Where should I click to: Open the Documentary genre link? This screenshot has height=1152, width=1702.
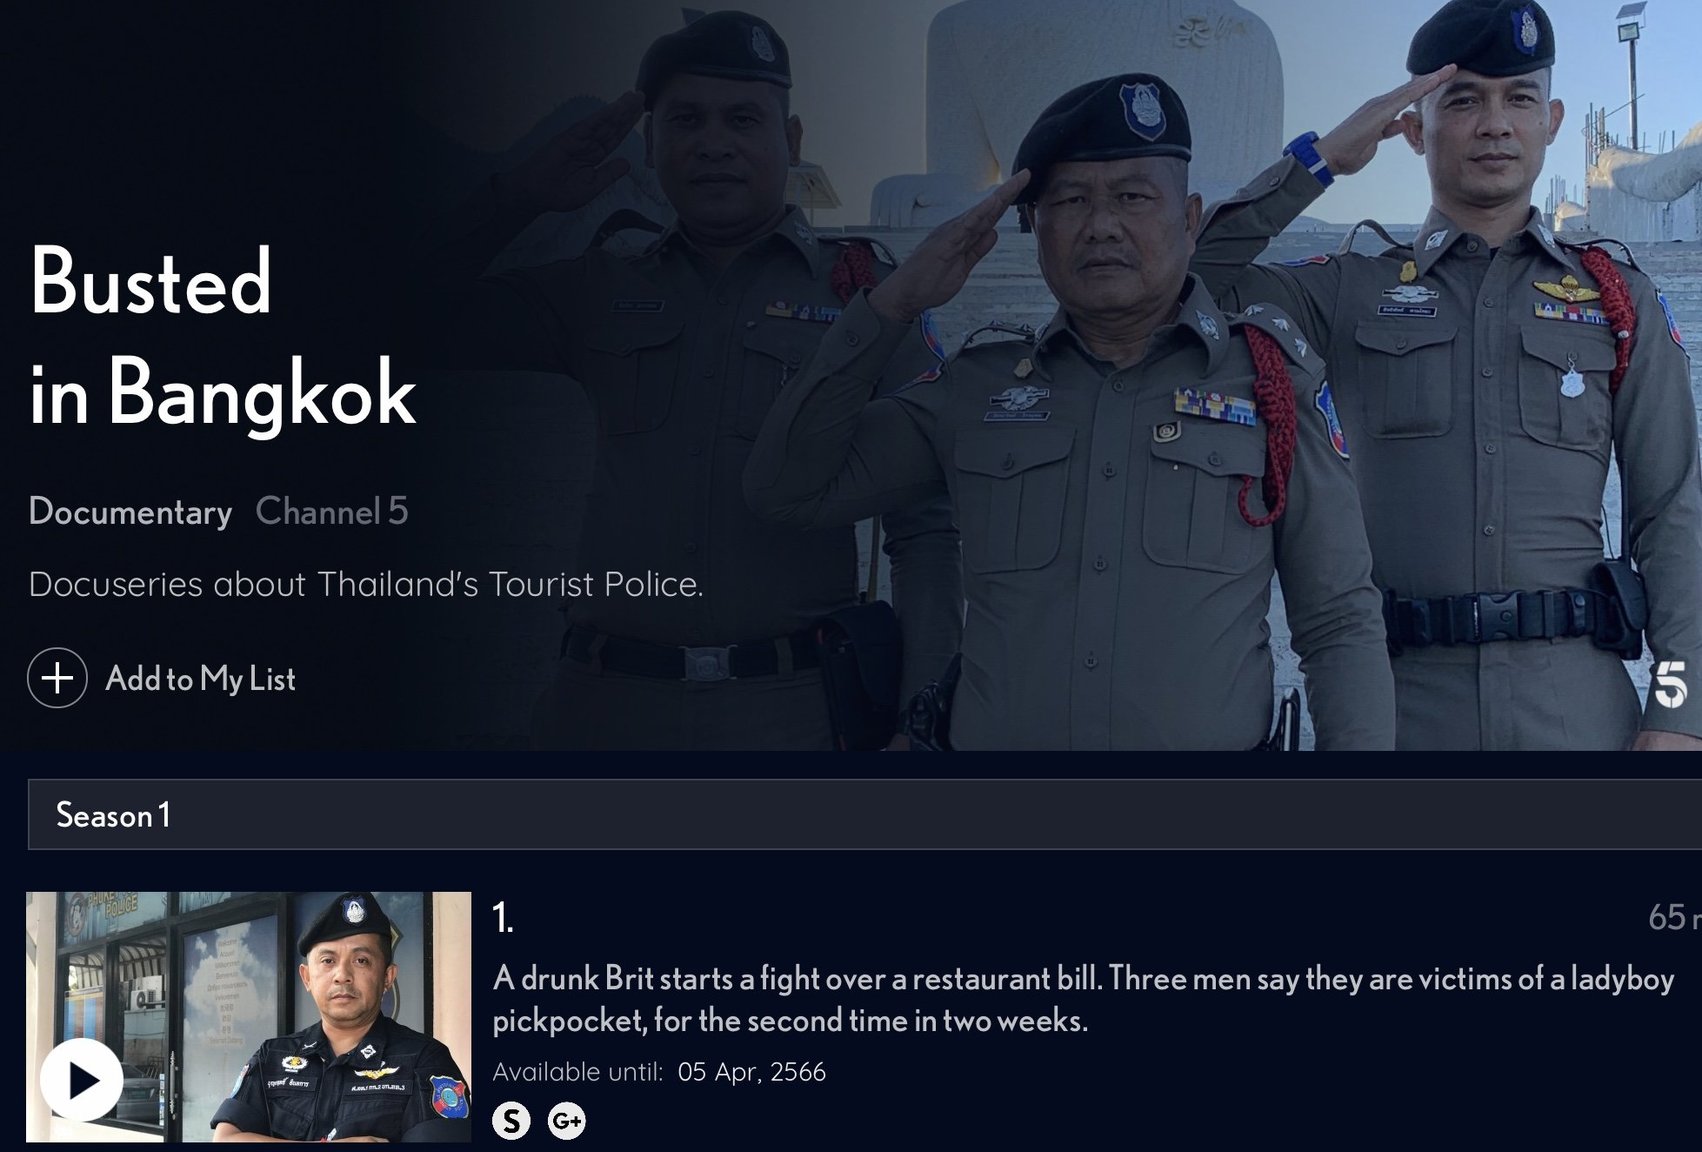[x=130, y=511]
